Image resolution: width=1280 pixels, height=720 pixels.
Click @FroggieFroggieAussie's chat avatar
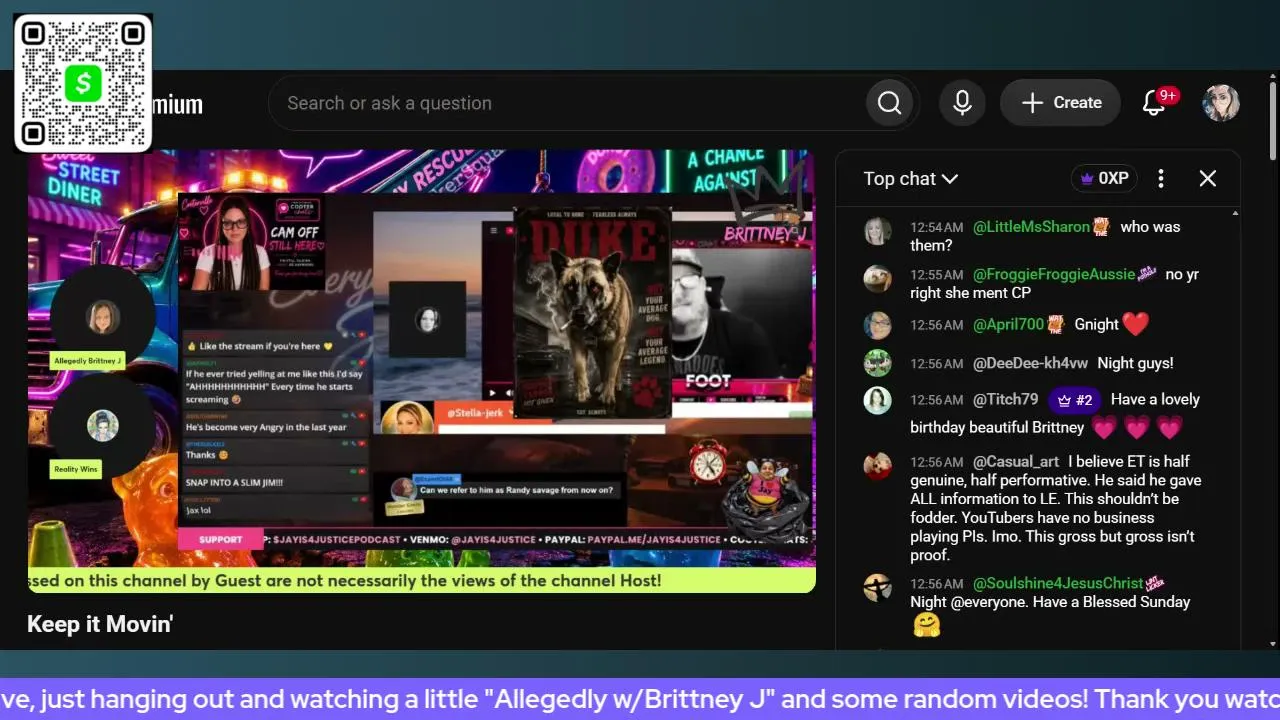tap(877, 278)
